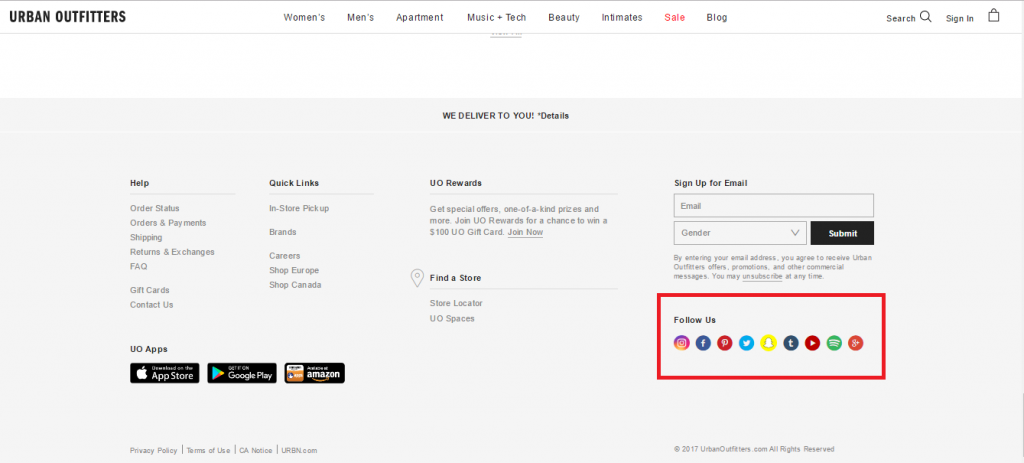This screenshot has height=463, width=1024.
Task: Click the Sign In link
Action: click(x=959, y=18)
